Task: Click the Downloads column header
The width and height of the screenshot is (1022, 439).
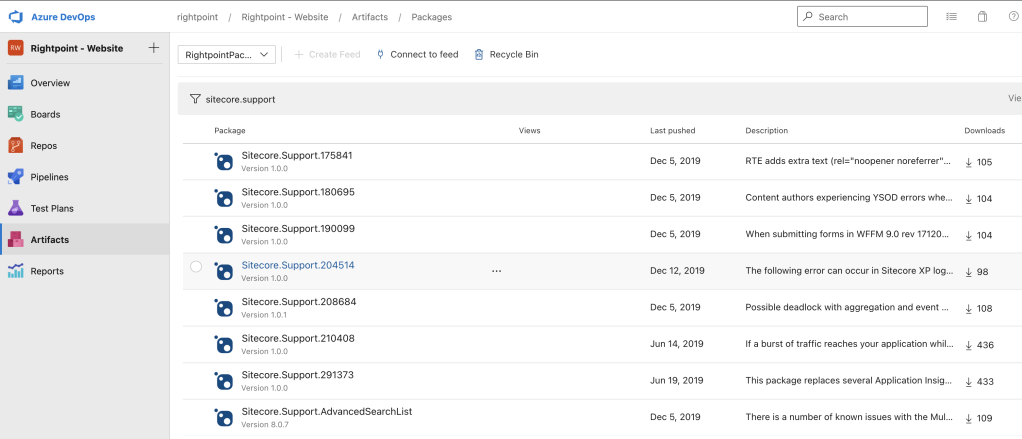Action: point(984,130)
